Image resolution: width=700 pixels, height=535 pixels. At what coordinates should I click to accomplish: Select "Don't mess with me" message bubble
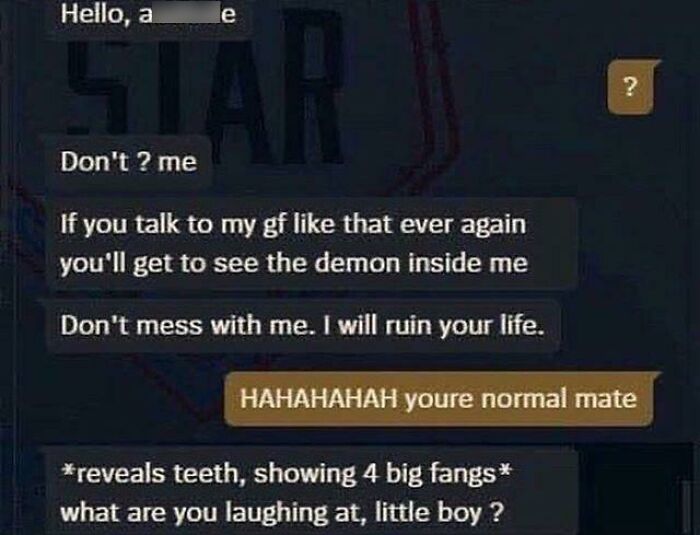point(303,326)
